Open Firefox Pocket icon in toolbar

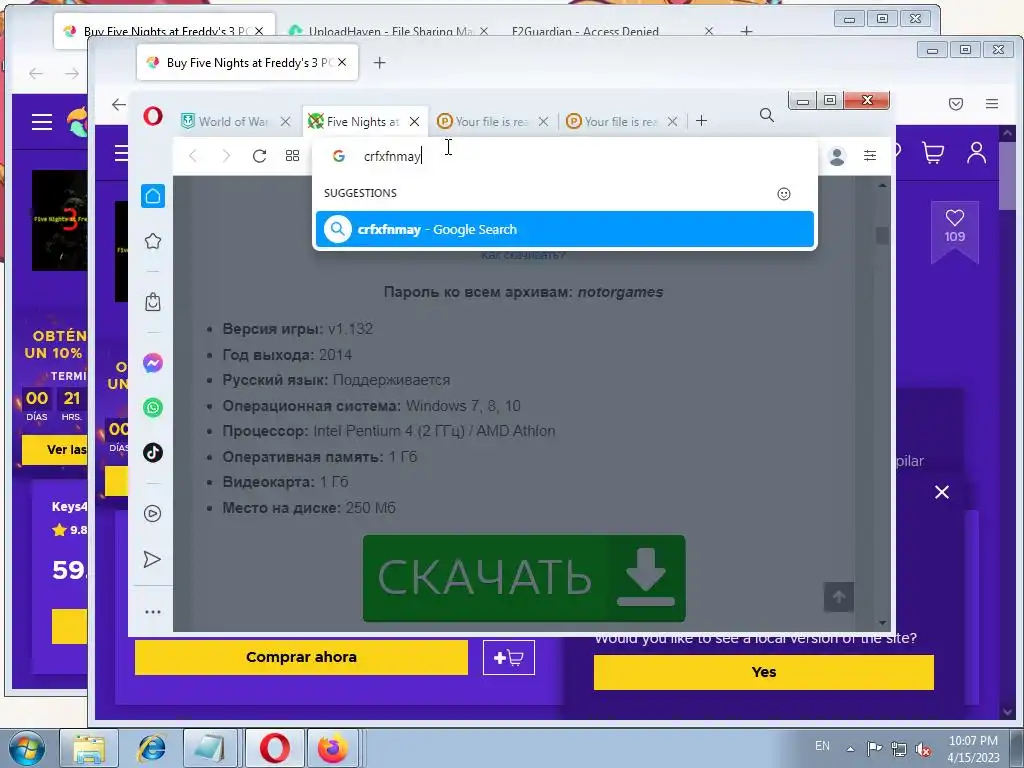[x=955, y=104]
